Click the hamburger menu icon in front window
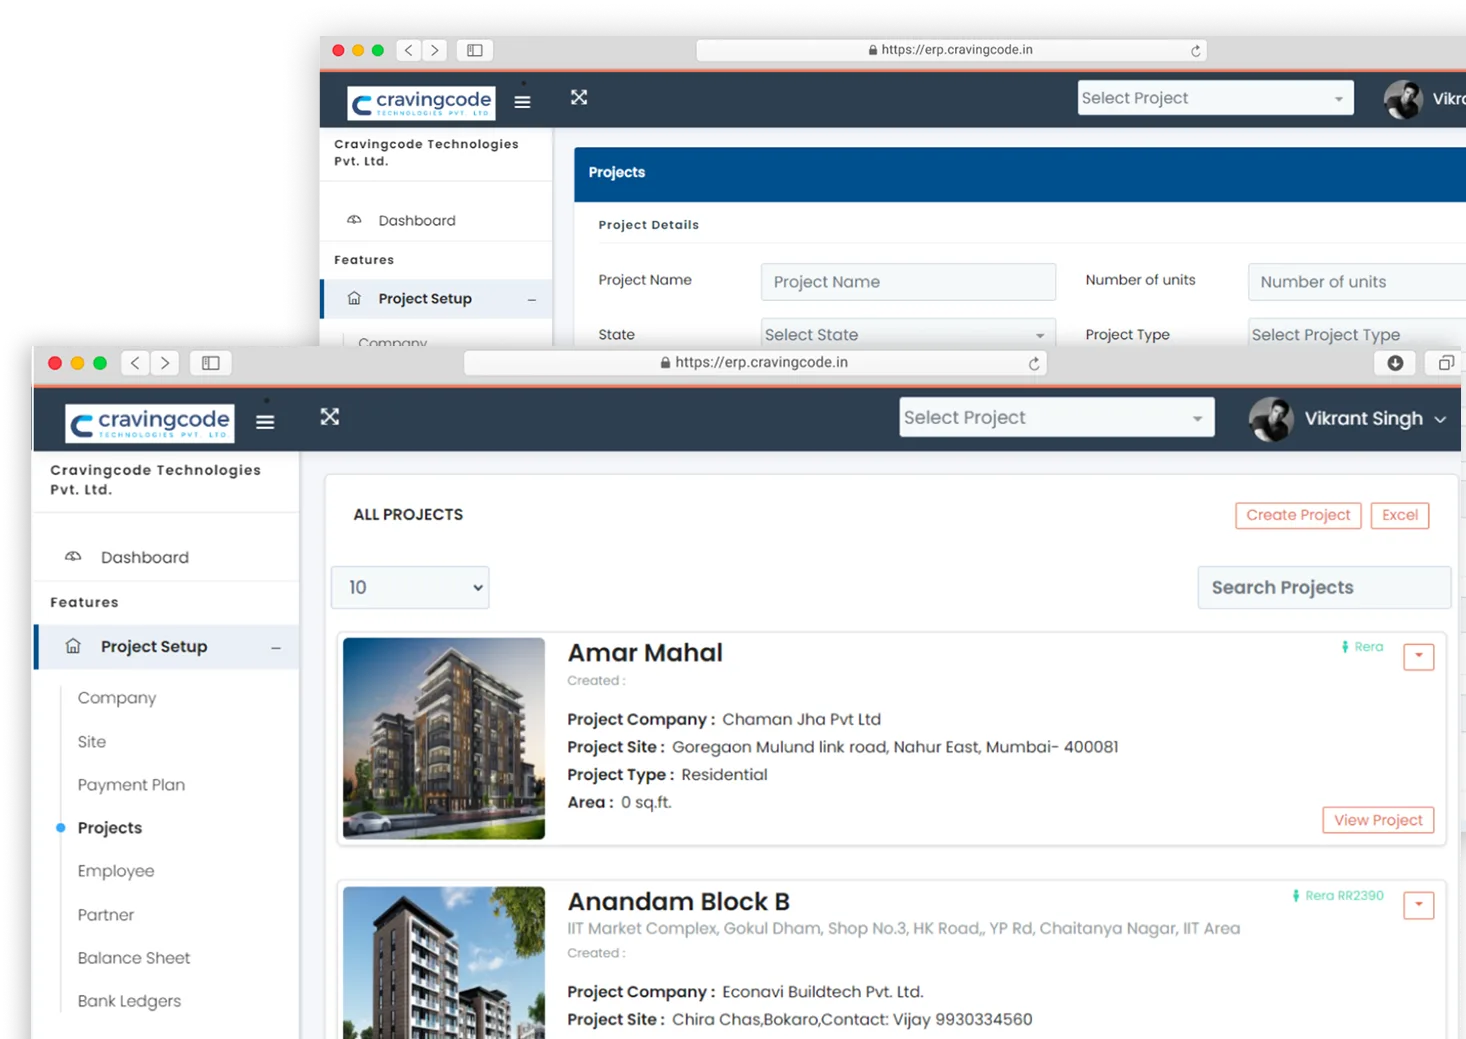The height and width of the screenshot is (1039, 1466). click(x=265, y=422)
